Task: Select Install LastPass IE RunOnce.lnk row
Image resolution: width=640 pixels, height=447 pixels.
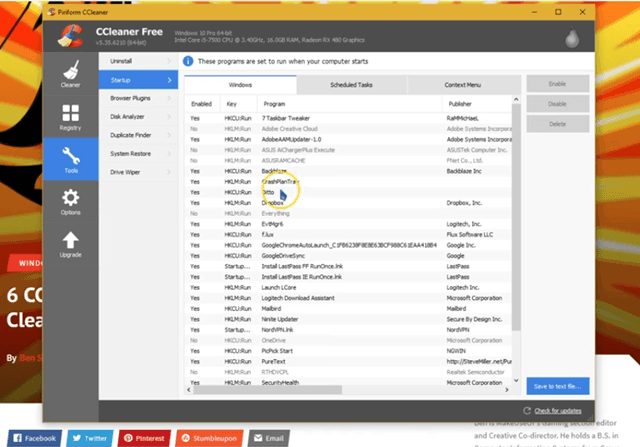Action: (x=349, y=277)
